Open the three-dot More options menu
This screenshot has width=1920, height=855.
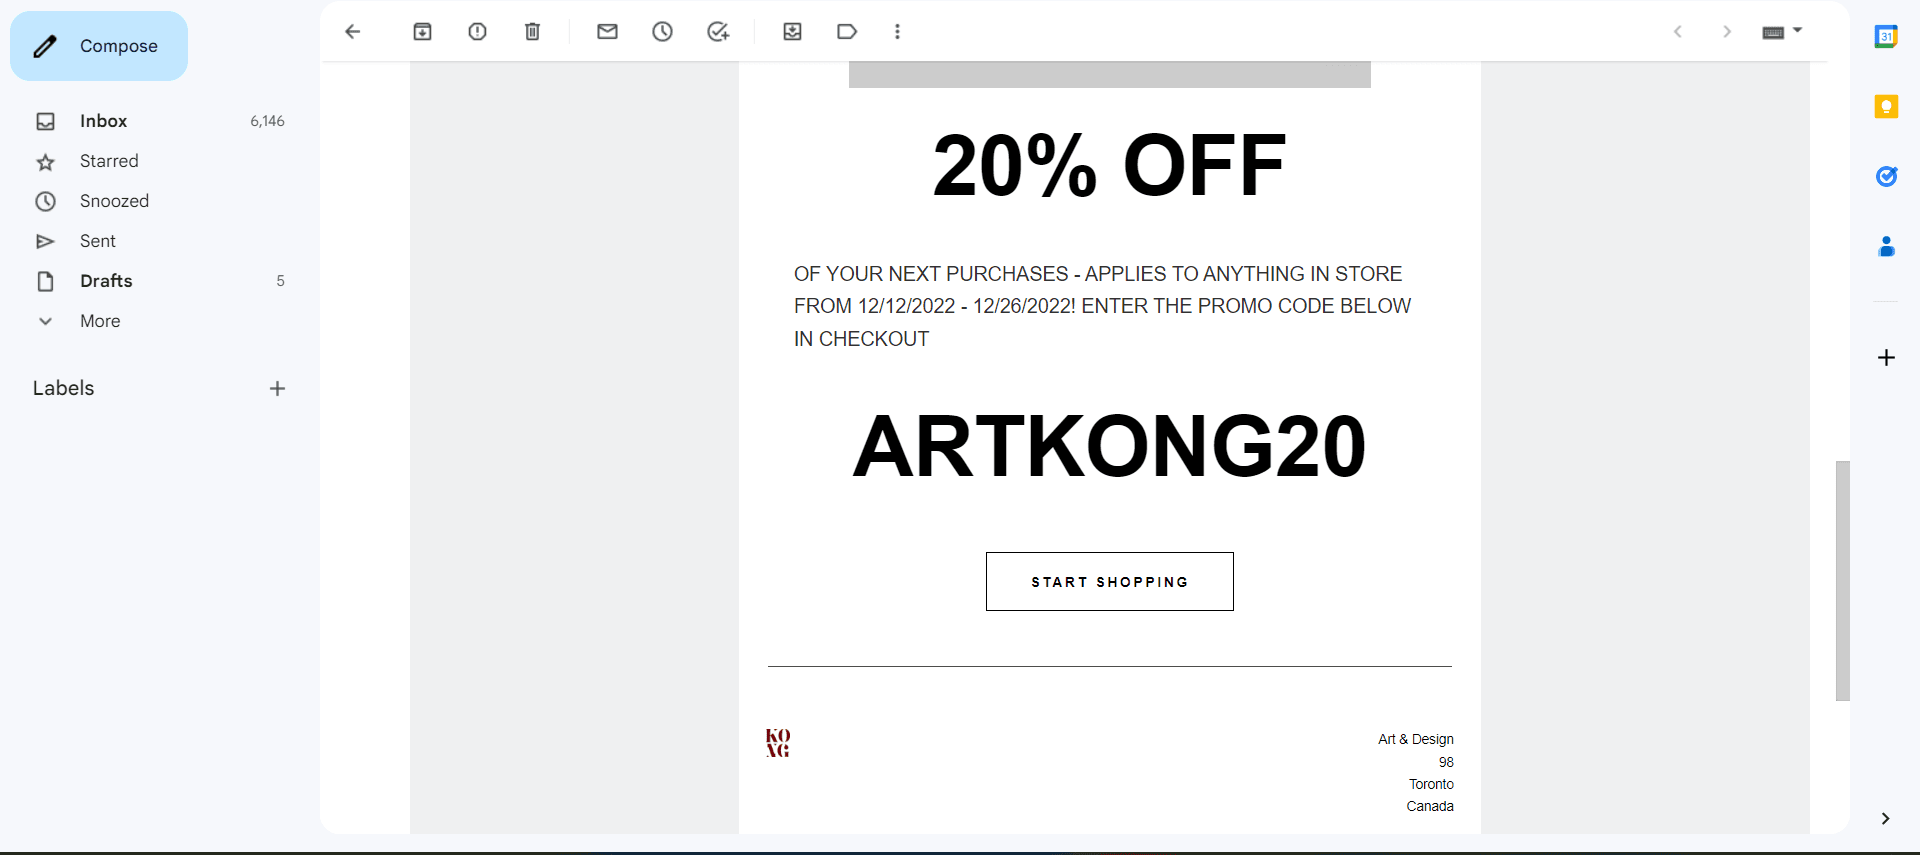point(897,32)
